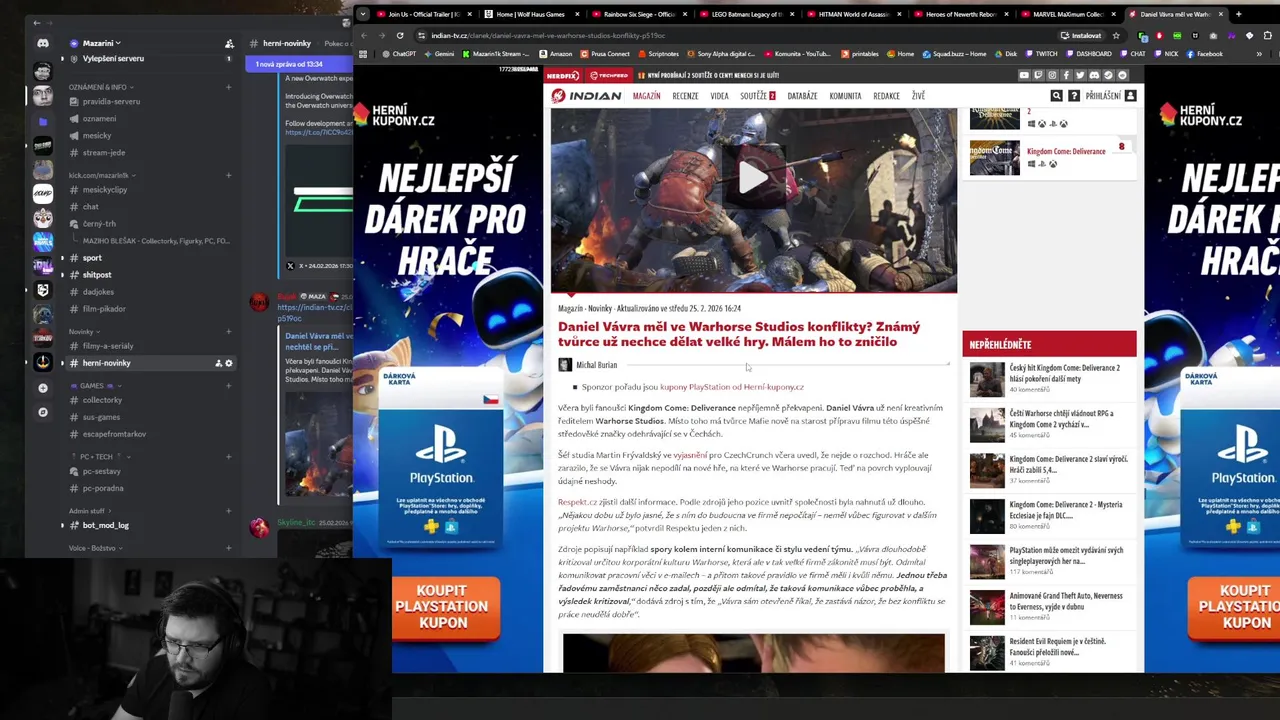Open the Twitter icon in site header

coord(1080,75)
